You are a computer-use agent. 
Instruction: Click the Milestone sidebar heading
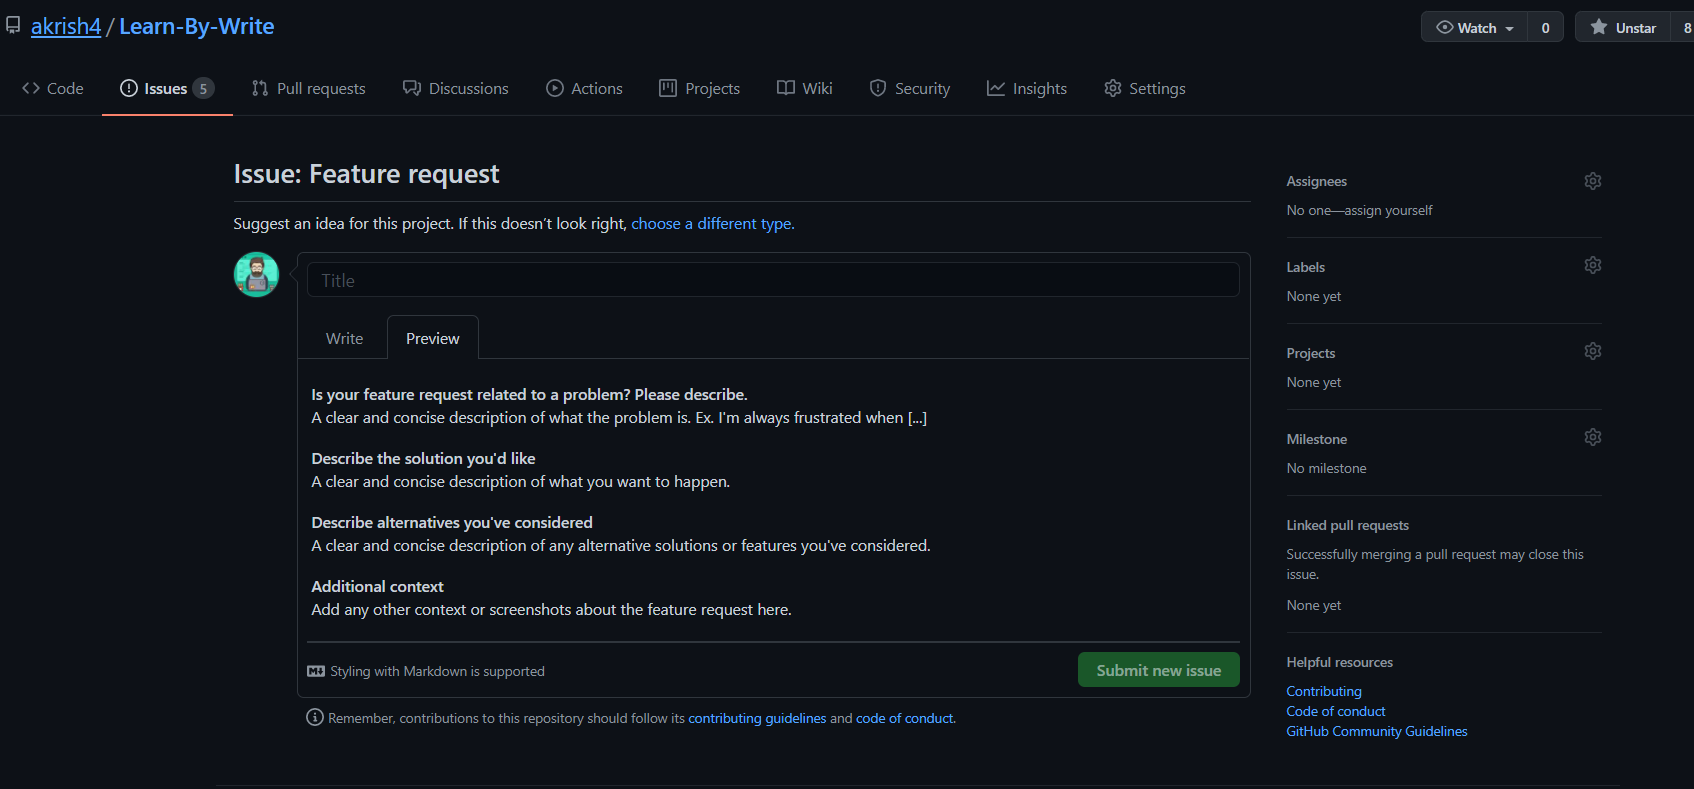1317,439
